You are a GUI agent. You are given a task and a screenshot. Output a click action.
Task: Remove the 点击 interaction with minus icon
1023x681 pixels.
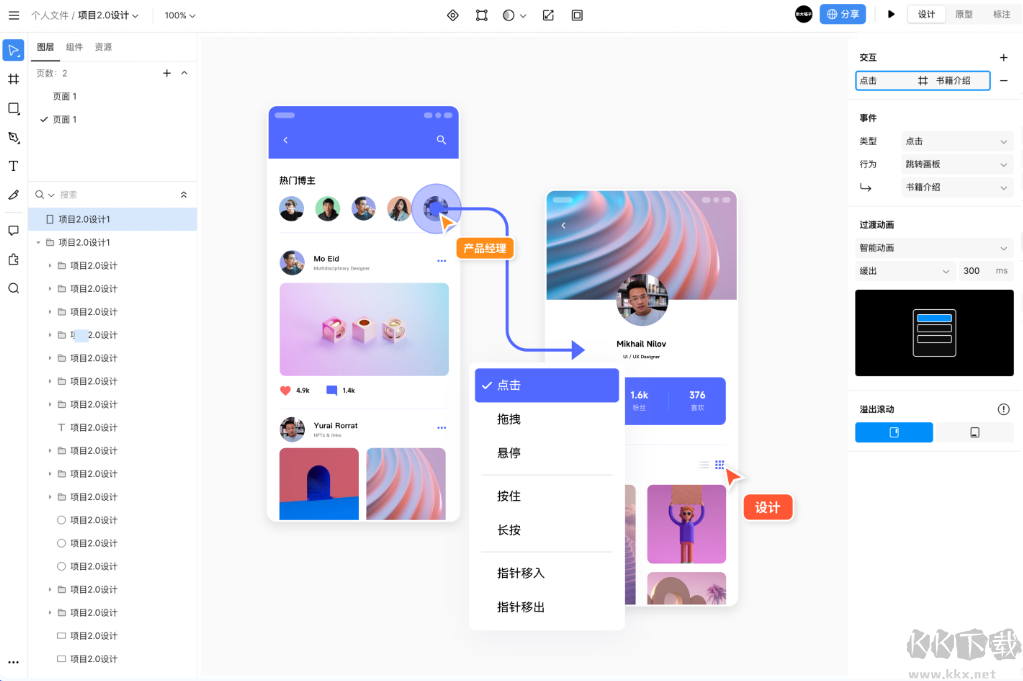click(1003, 81)
